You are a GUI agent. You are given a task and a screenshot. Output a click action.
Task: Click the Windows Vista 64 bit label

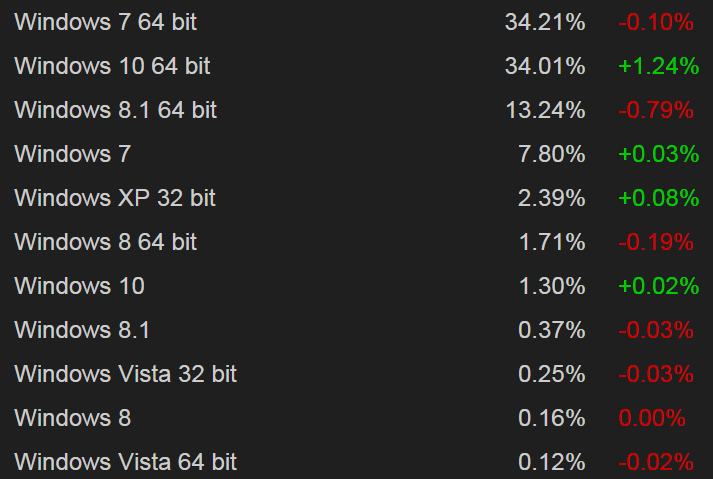[x=126, y=462]
